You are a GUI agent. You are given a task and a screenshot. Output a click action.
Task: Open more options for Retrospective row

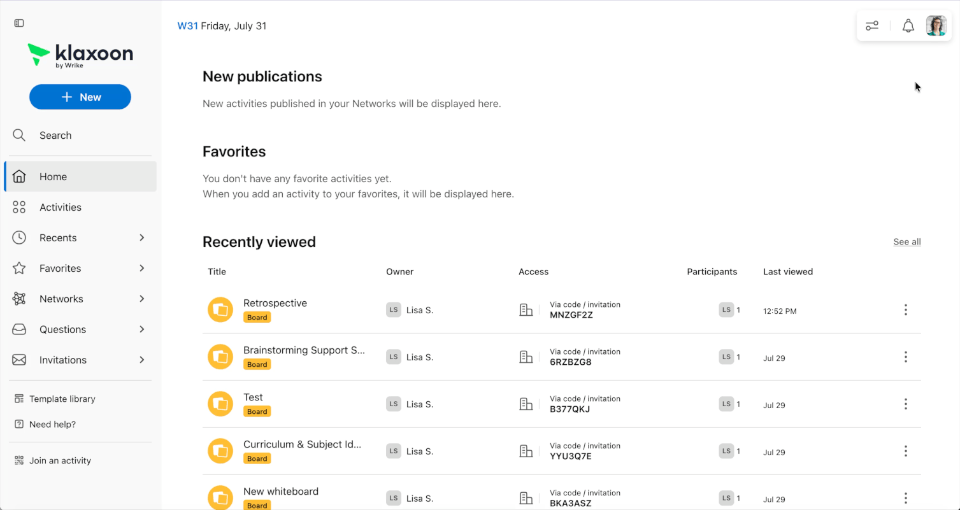(x=906, y=310)
